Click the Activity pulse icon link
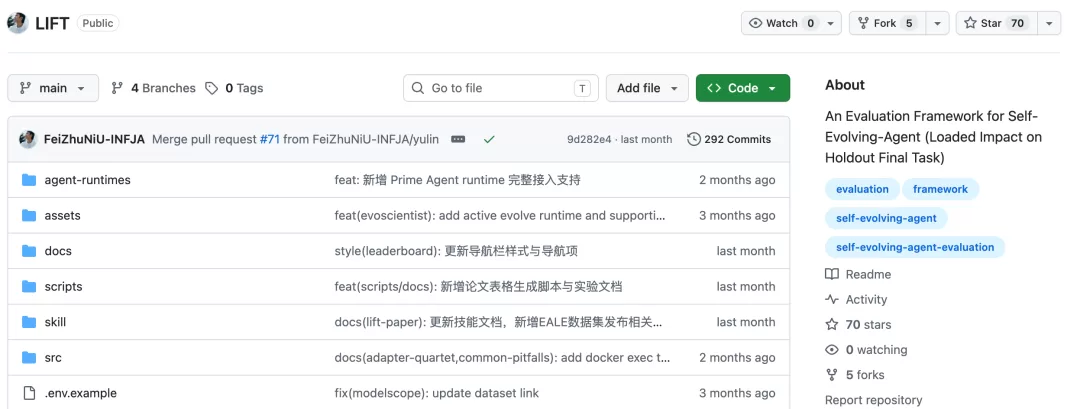The image size is (1080, 409). pyautogui.click(x=832, y=300)
